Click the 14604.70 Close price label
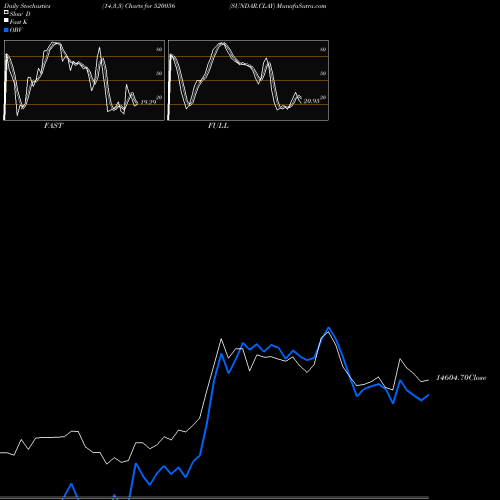Screen dimensions: 500x500 pyautogui.click(x=461, y=378)
